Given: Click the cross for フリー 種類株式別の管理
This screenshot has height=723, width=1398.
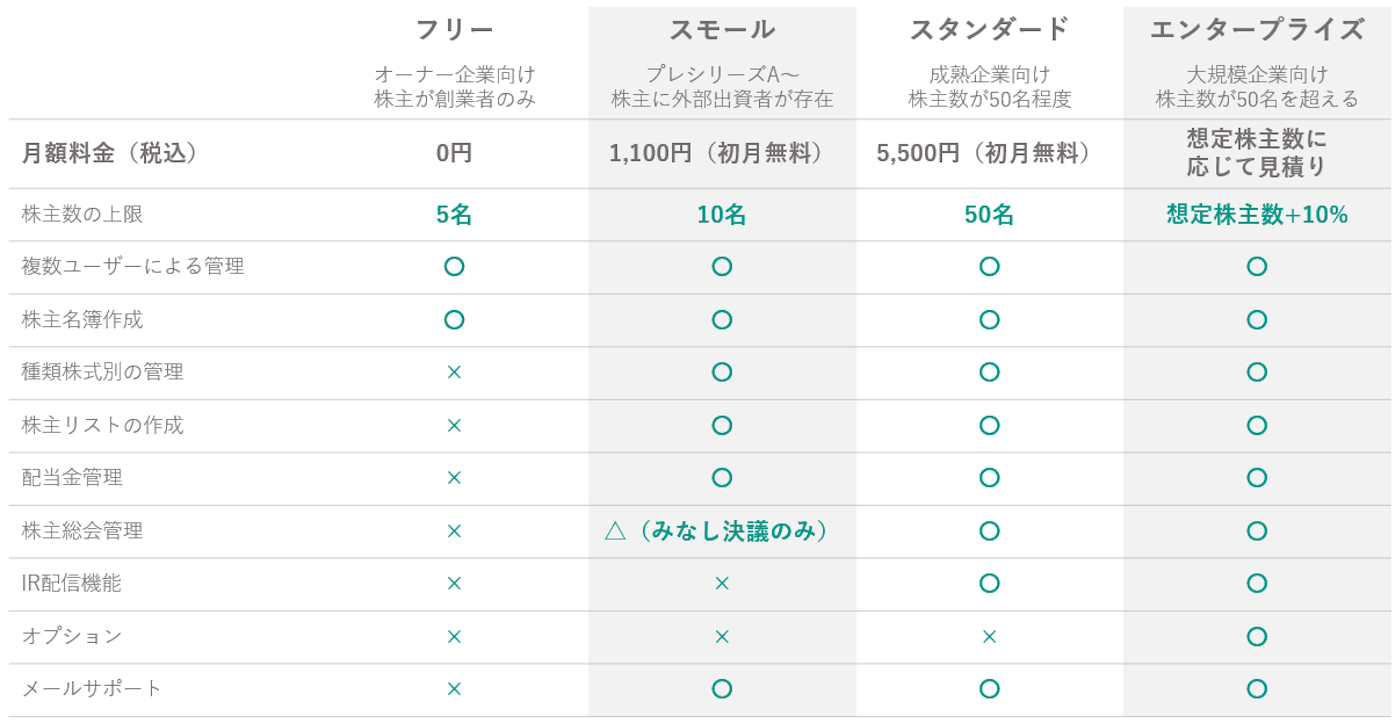Looking at the screenshot, I should [454, 372].
